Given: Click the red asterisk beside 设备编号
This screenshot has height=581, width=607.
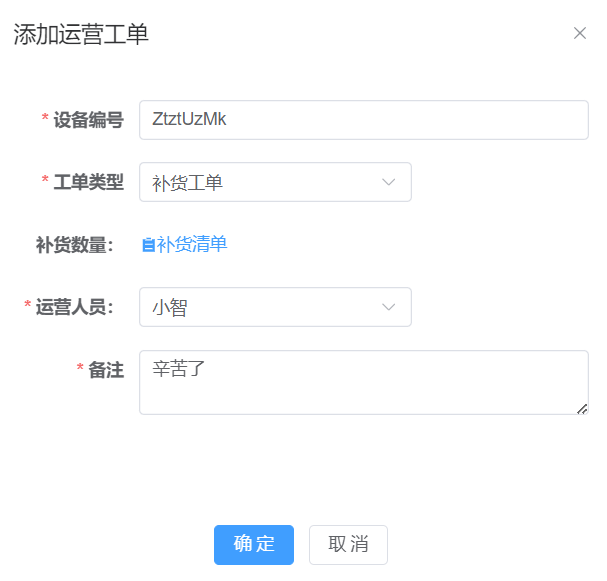Looking at the screenshot, I should 45,120.
